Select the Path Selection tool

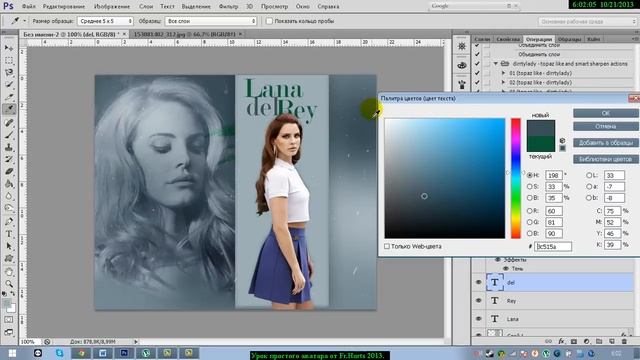click(x=9, y=246)
